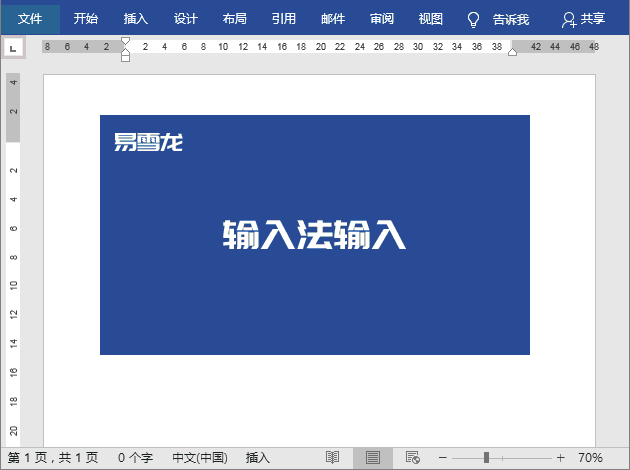630x470 pixels.
Task: Click the word count 0 个字
Action: click(x=135, y=458)
